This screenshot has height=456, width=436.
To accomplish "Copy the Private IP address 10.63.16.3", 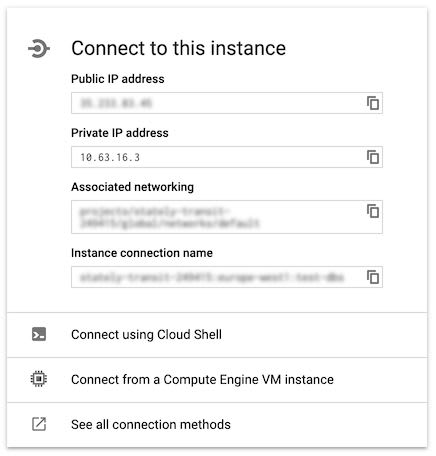I will 373,157.
